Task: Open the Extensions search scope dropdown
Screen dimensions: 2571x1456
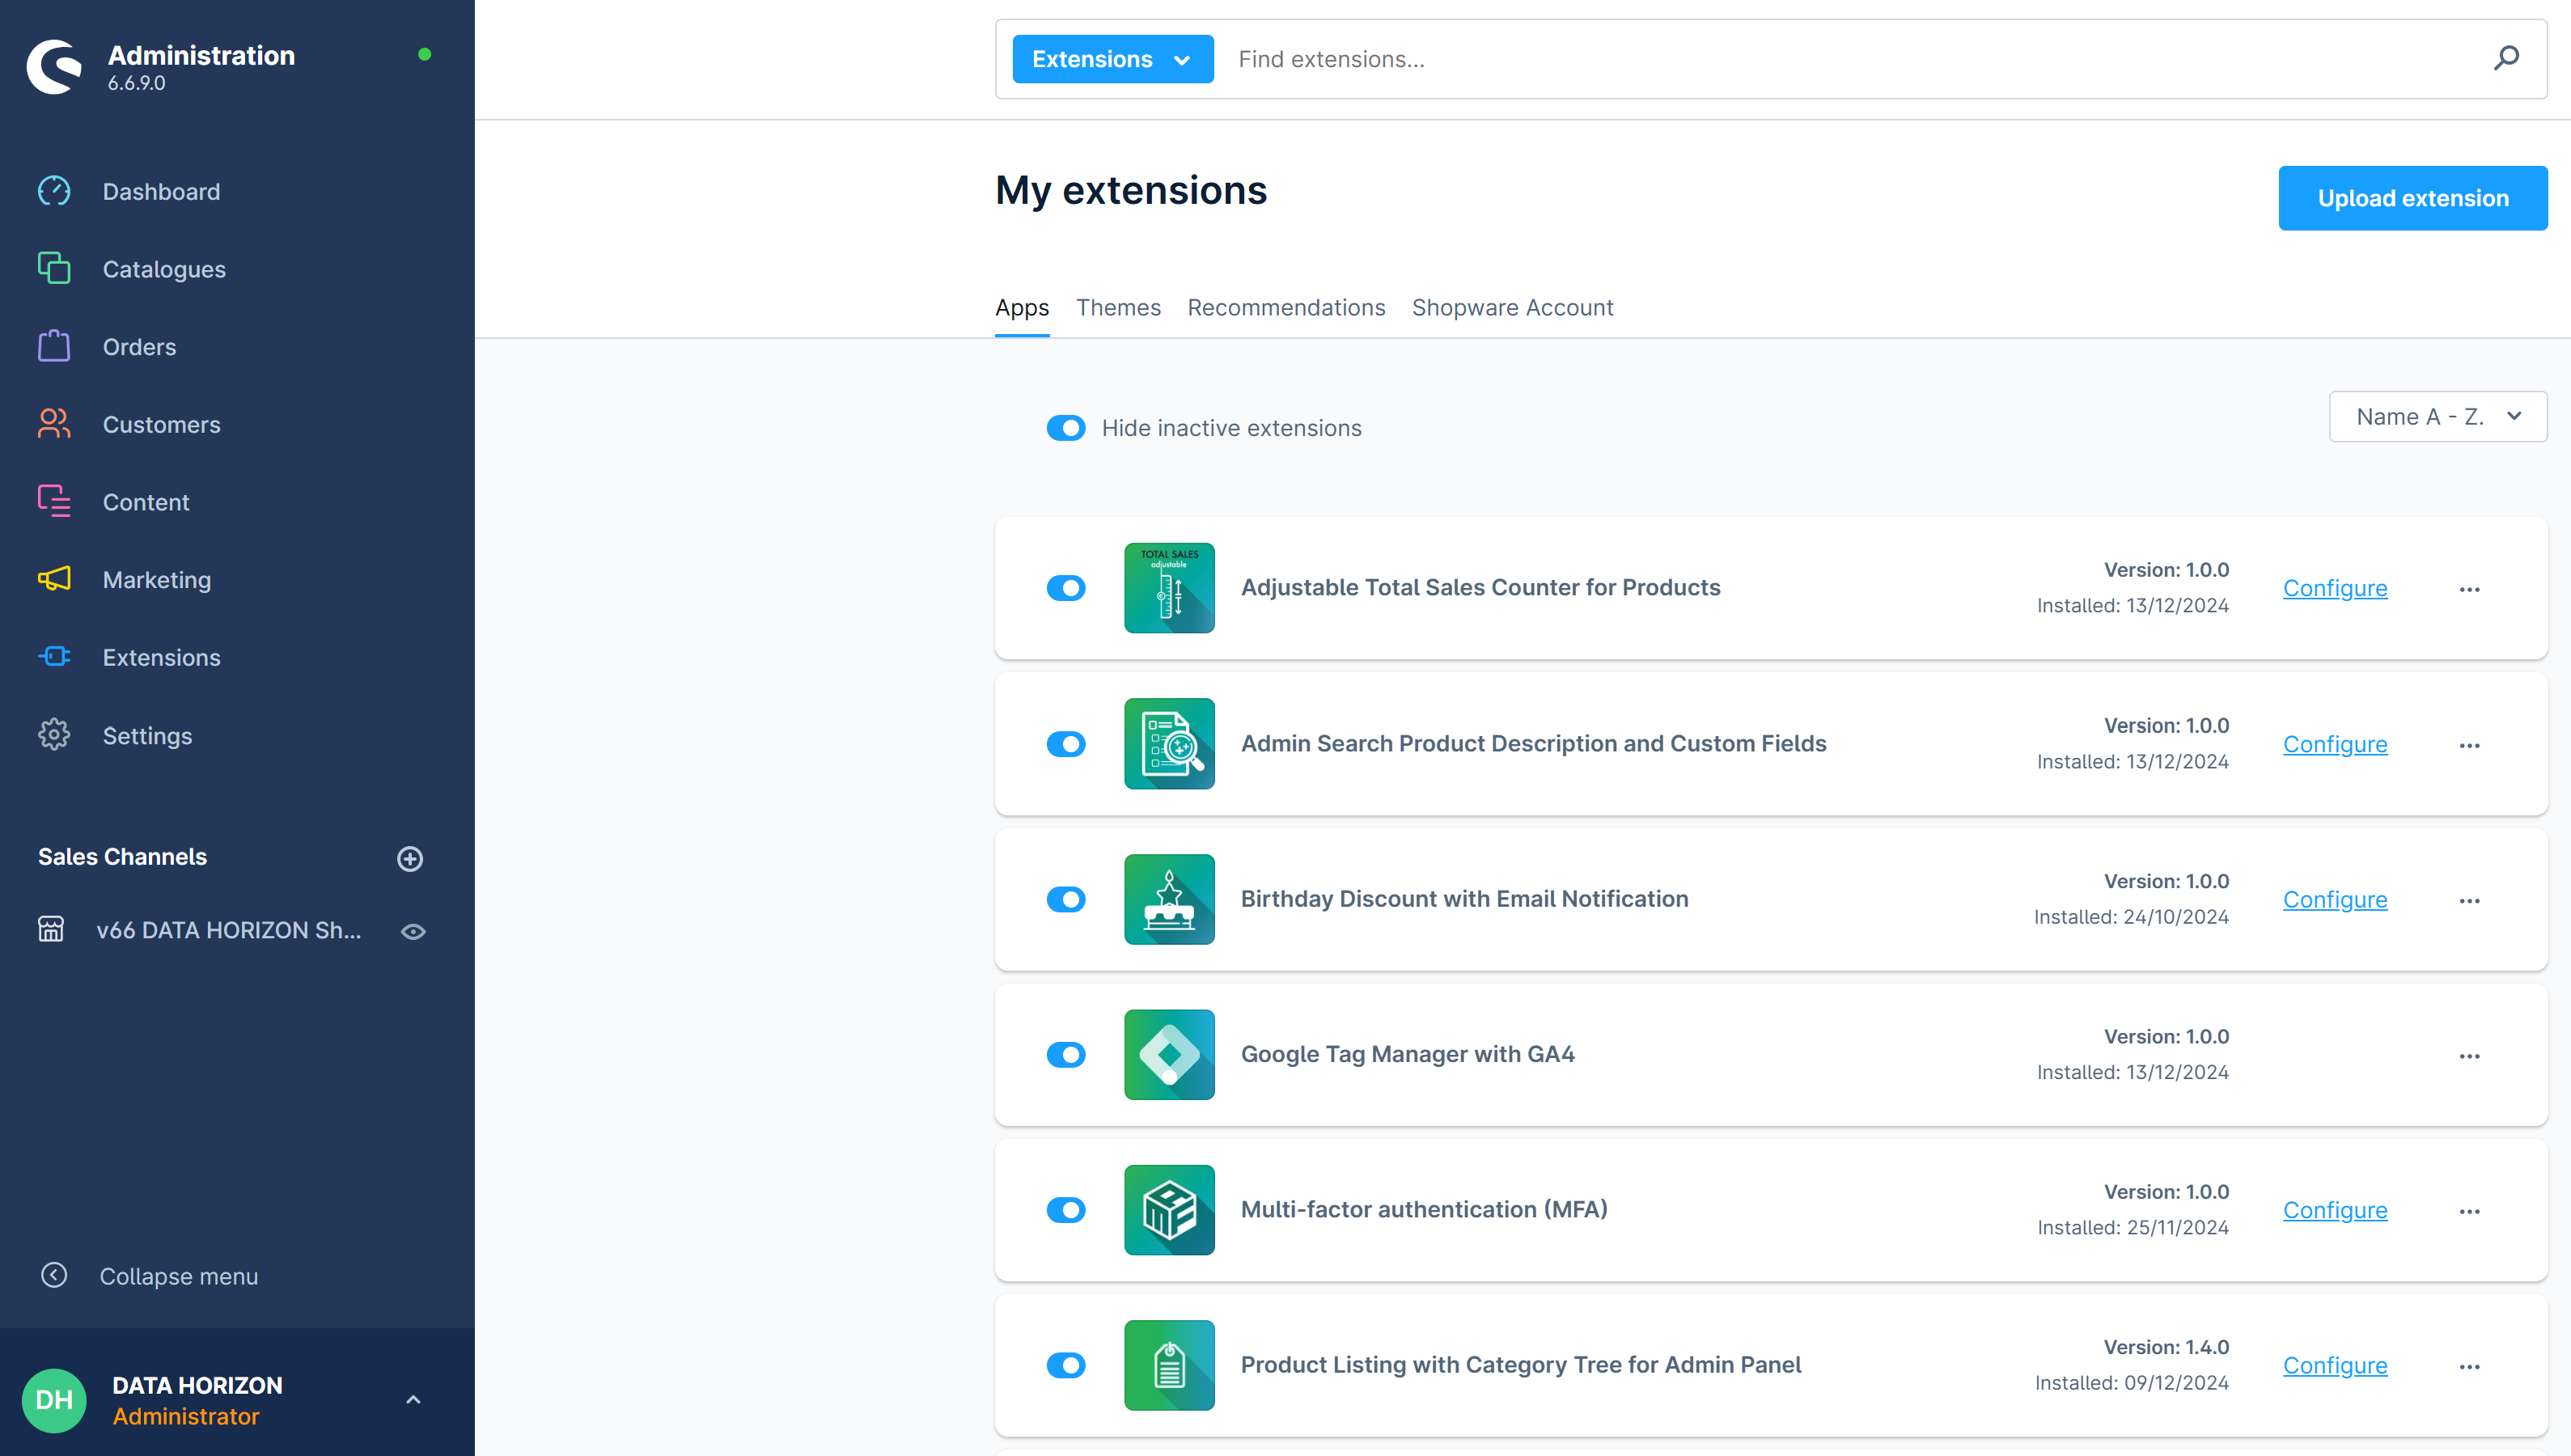Action: [1112, 59]
